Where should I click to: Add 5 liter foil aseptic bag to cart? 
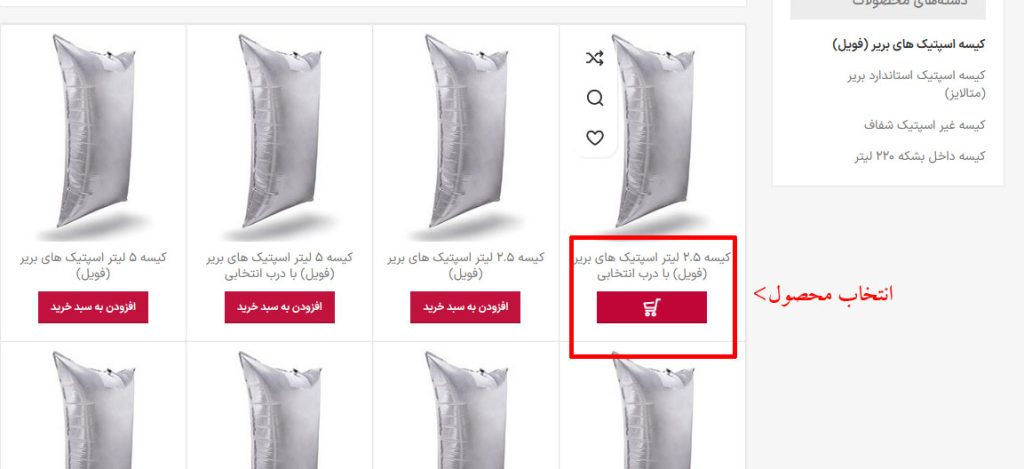click(x=93, y=307)
